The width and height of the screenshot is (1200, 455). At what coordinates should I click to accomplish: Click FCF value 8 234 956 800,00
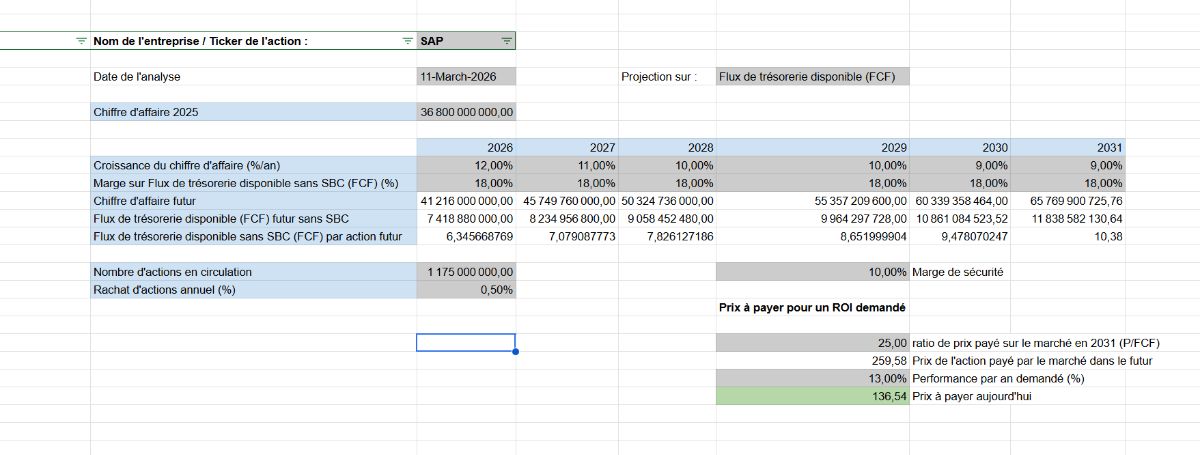567,219
